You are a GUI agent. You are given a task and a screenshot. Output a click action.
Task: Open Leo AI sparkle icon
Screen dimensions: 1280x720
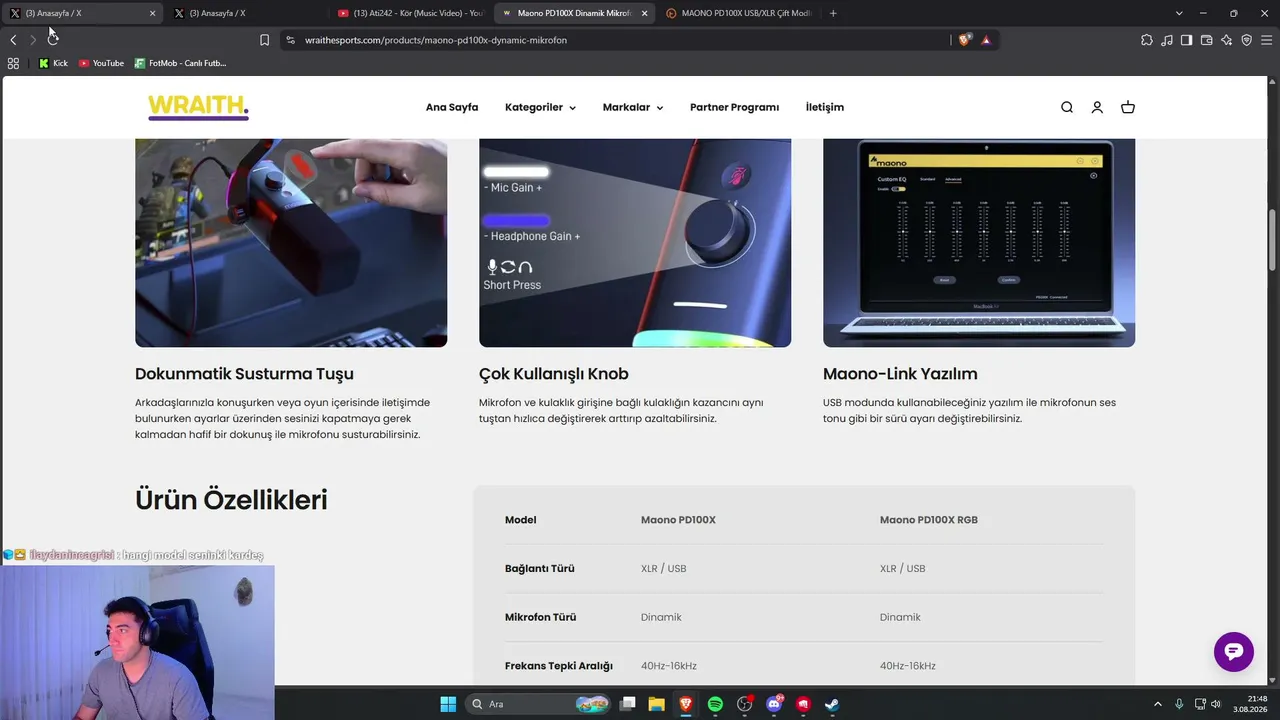[x=1226, y=40]
